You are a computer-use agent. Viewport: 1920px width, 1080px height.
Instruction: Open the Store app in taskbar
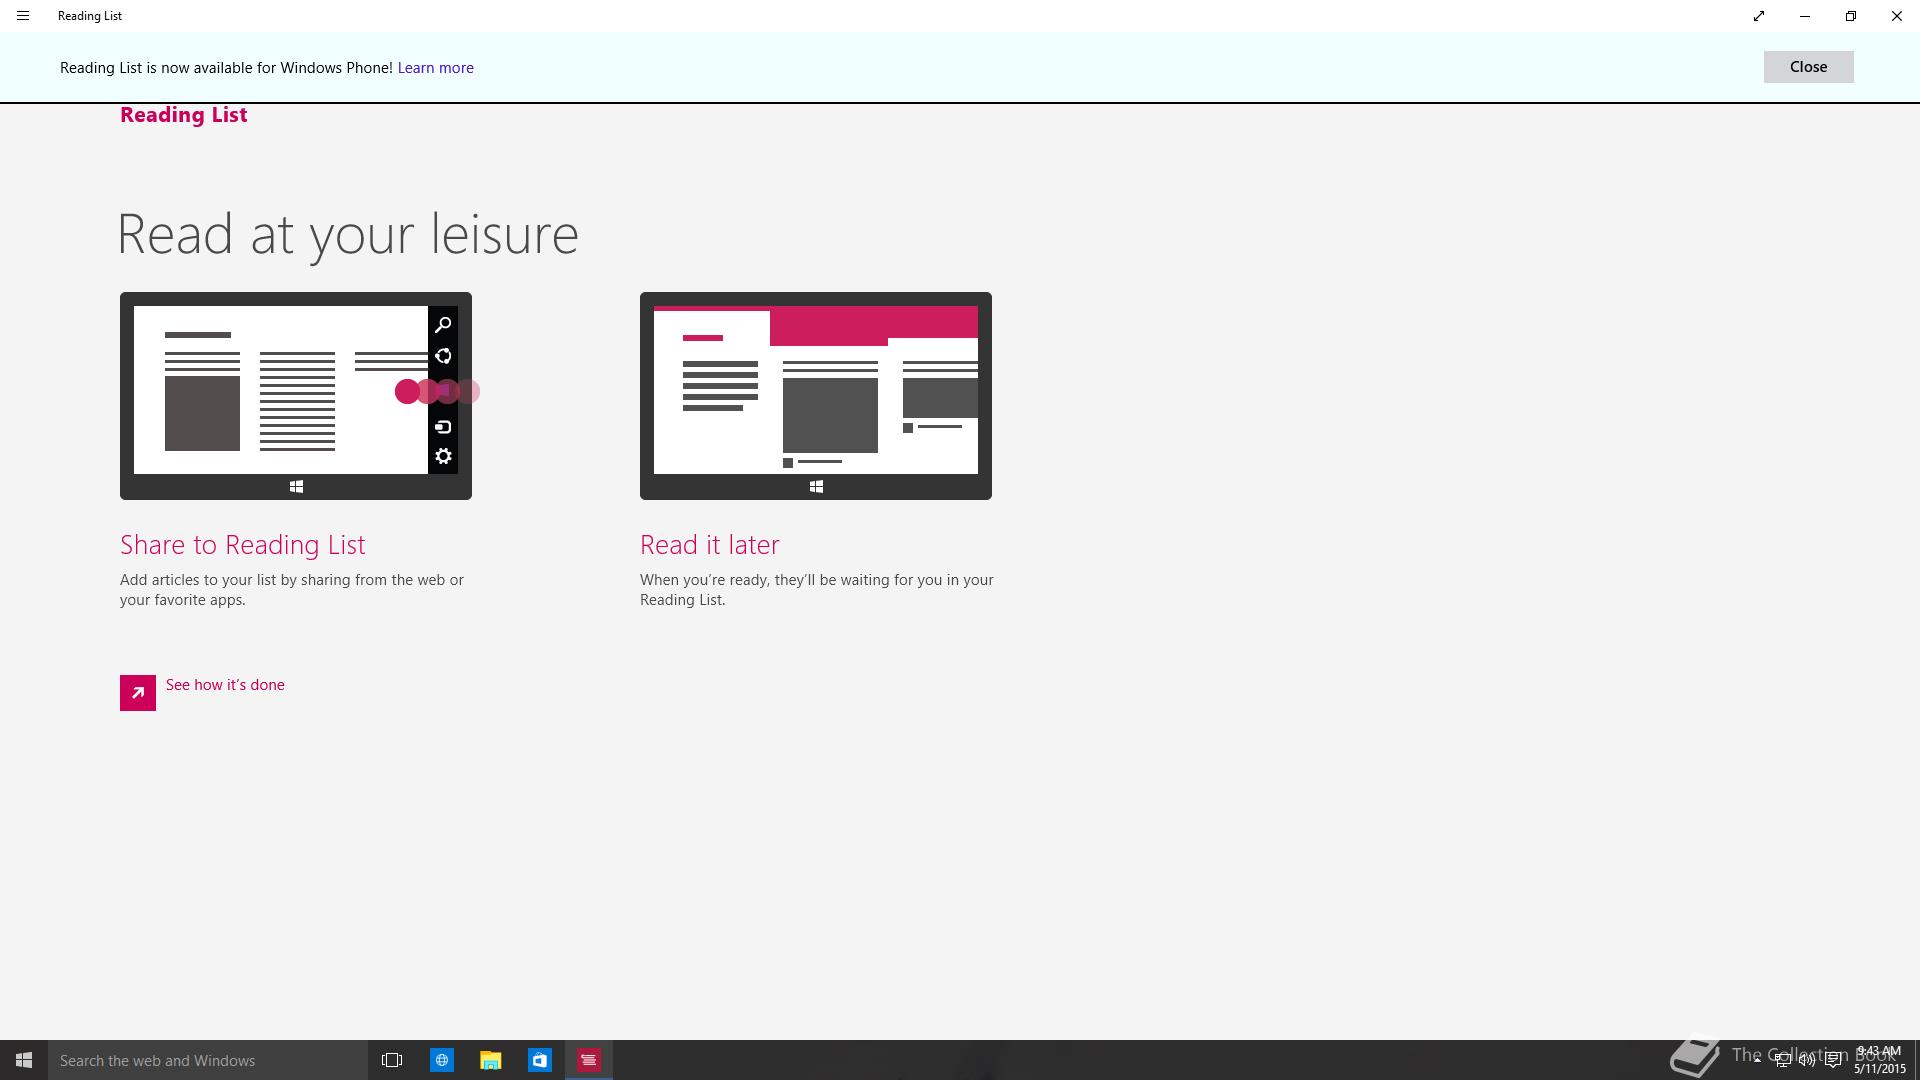(x=539, y=1060)
